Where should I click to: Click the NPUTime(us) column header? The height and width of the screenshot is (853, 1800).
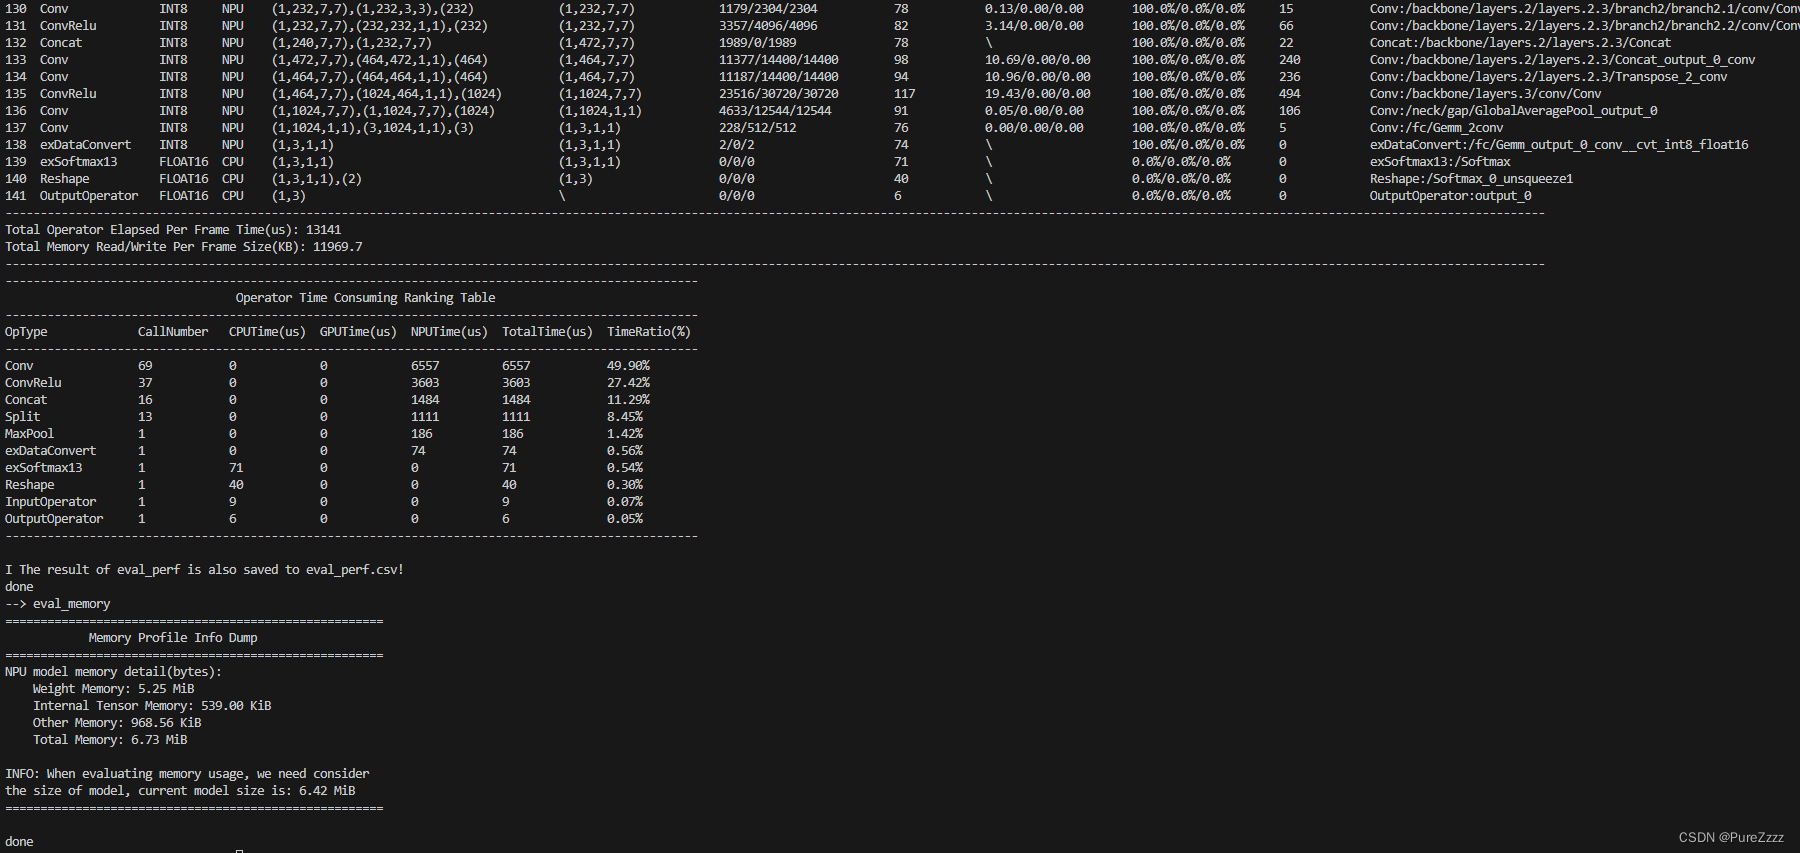pos(449,331)
